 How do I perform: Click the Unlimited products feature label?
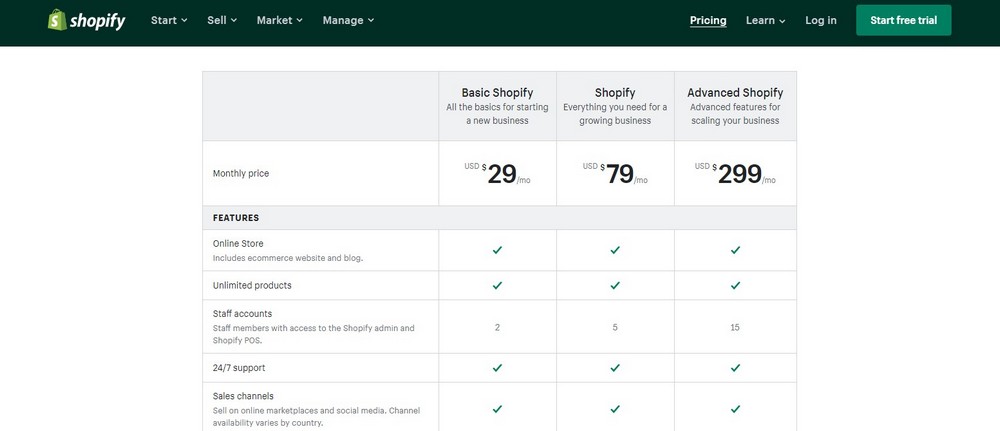click(x=252, y=286)
